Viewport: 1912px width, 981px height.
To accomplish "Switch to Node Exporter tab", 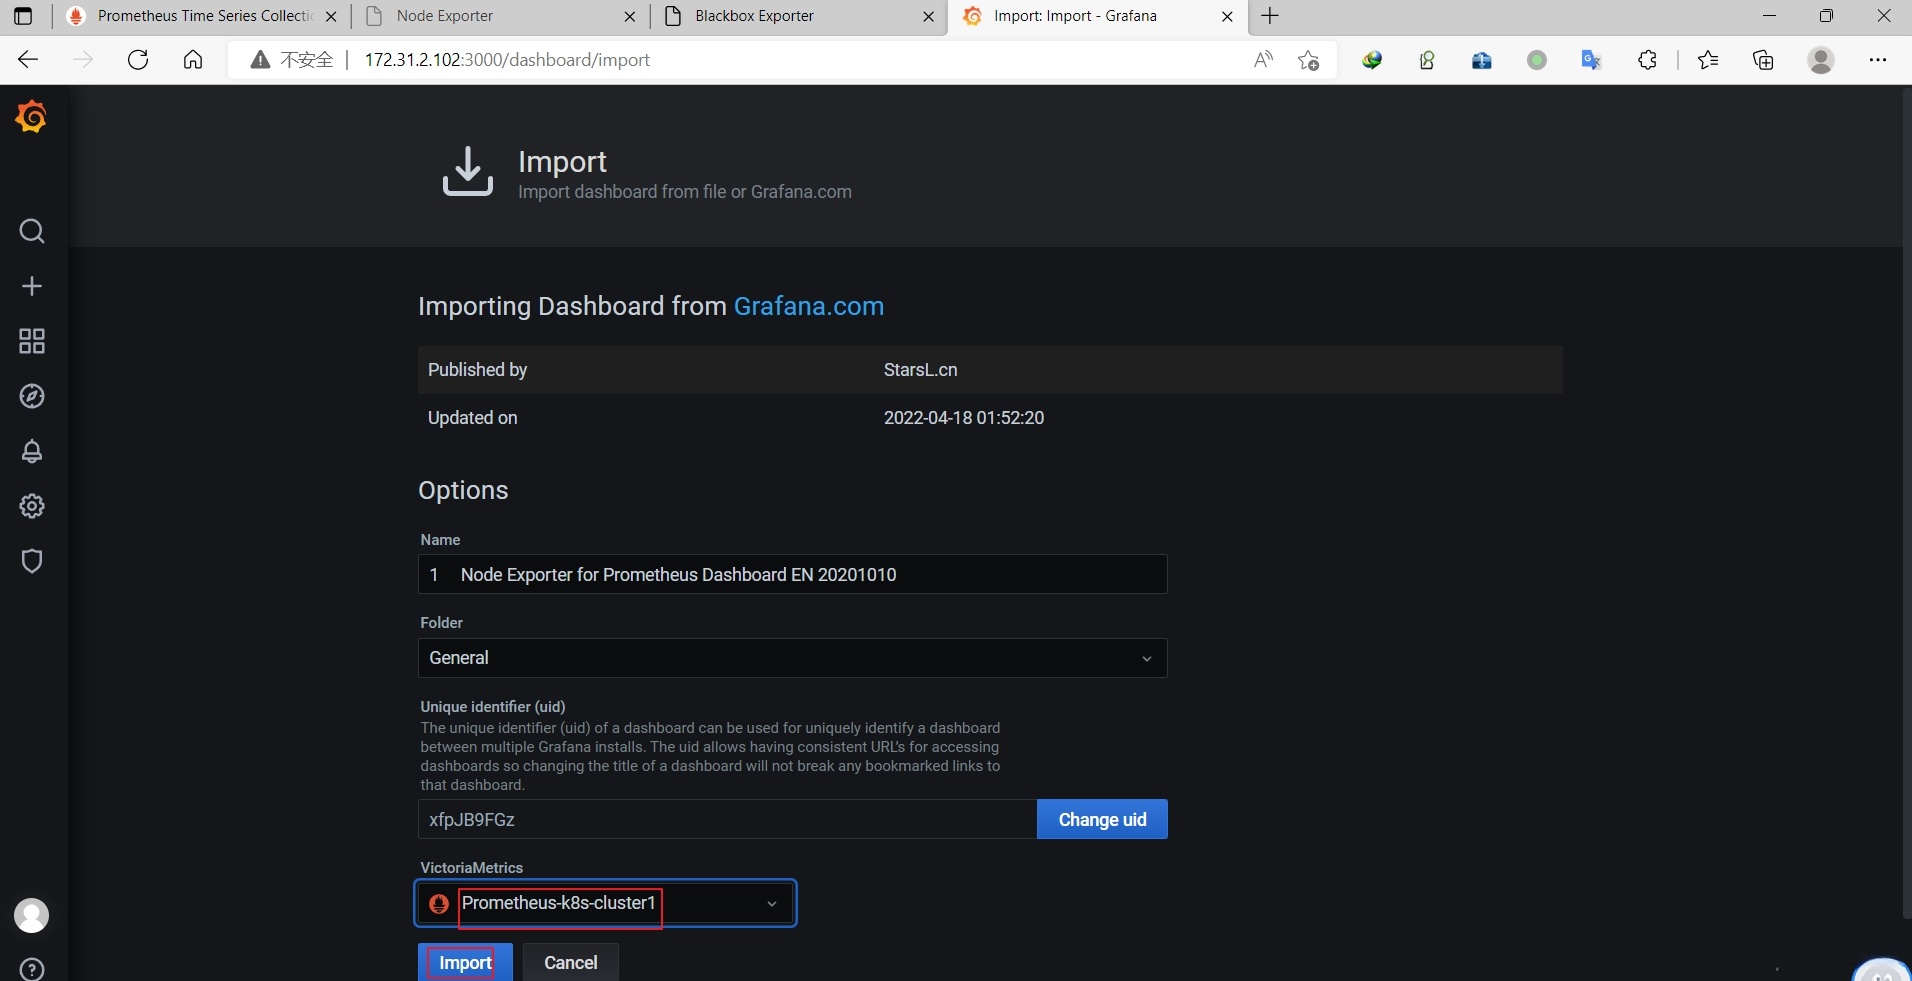I will point(500,16).
